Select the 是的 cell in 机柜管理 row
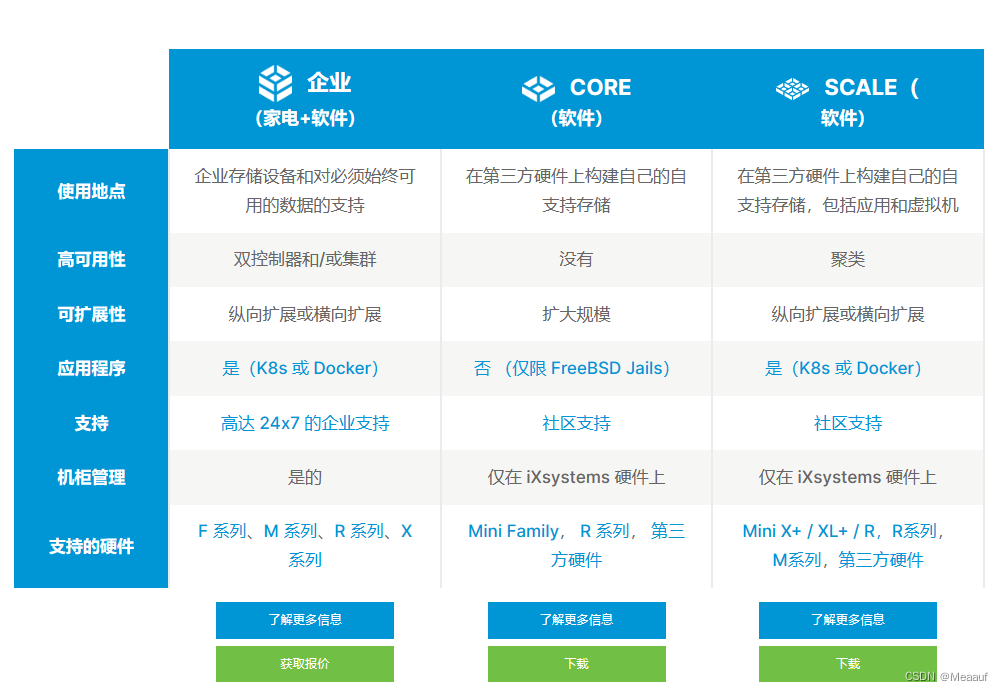This screenshot has height=691, width=1003. click(x=304, y=478)
